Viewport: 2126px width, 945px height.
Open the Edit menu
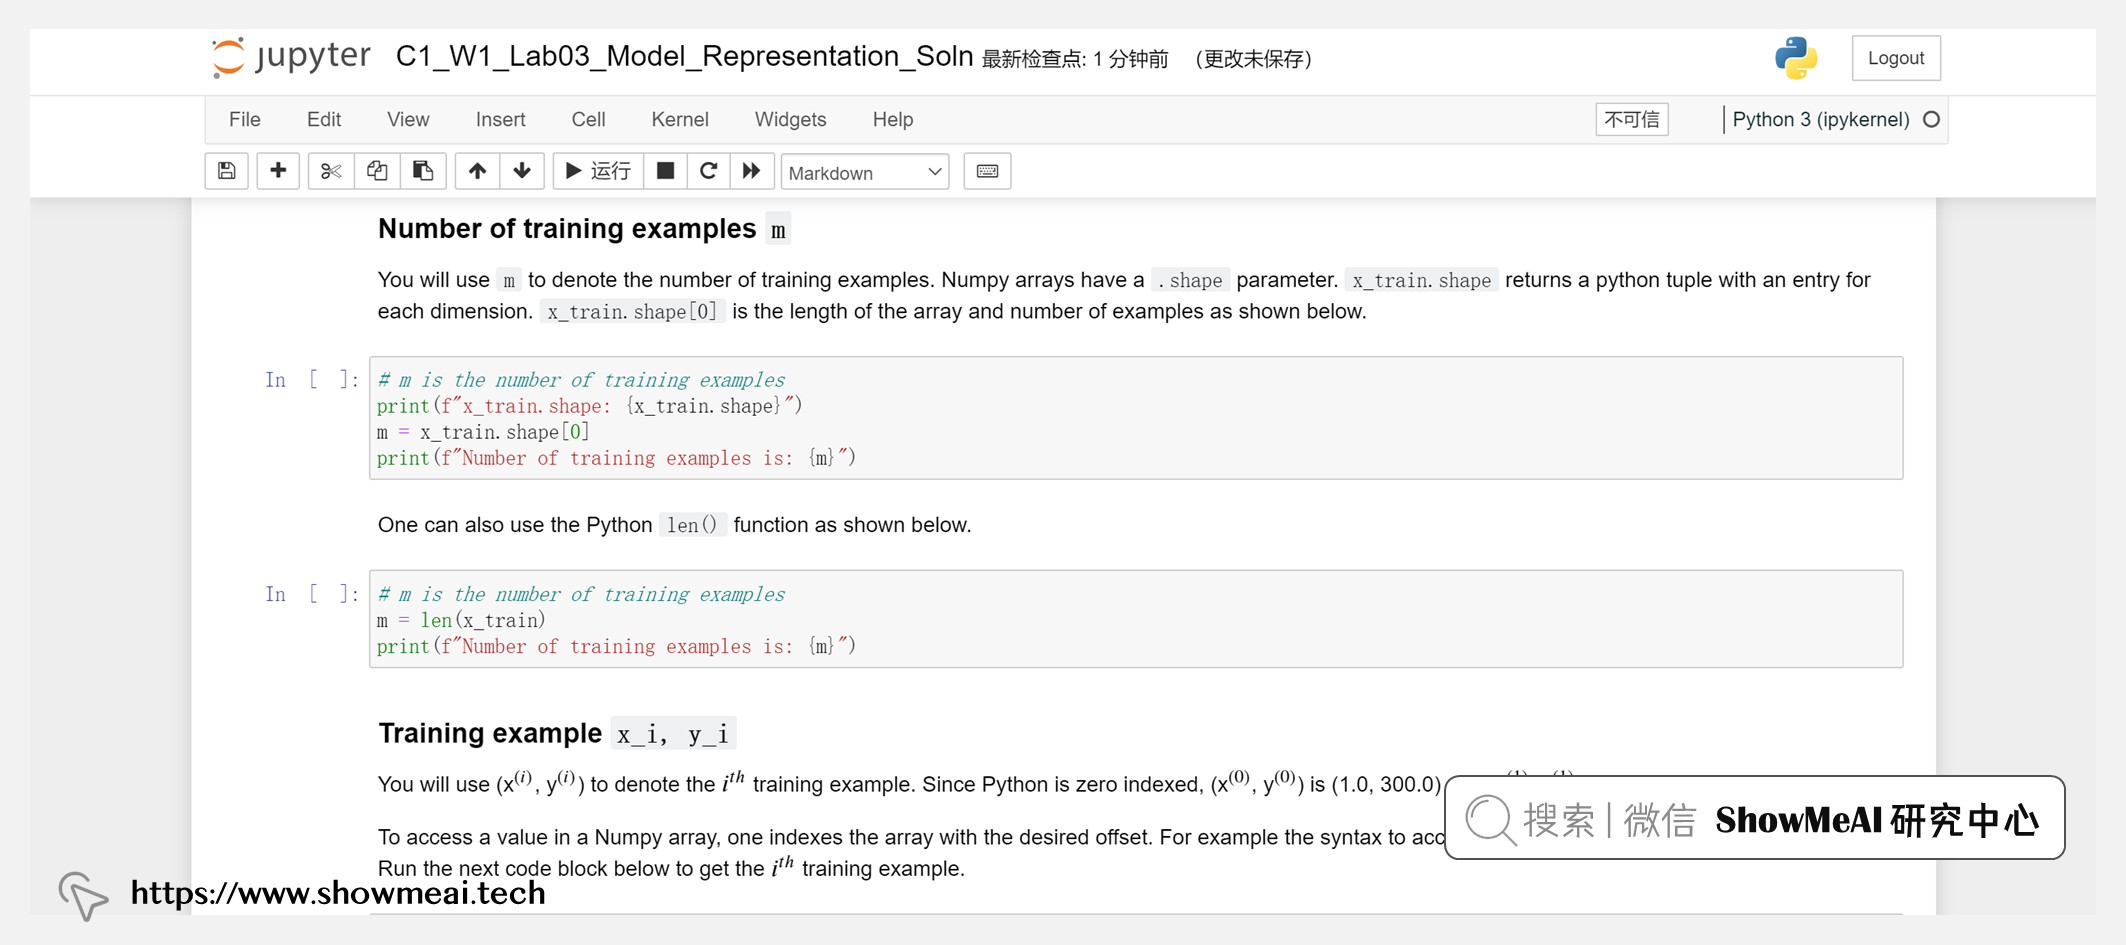click(x=324, y=119)
